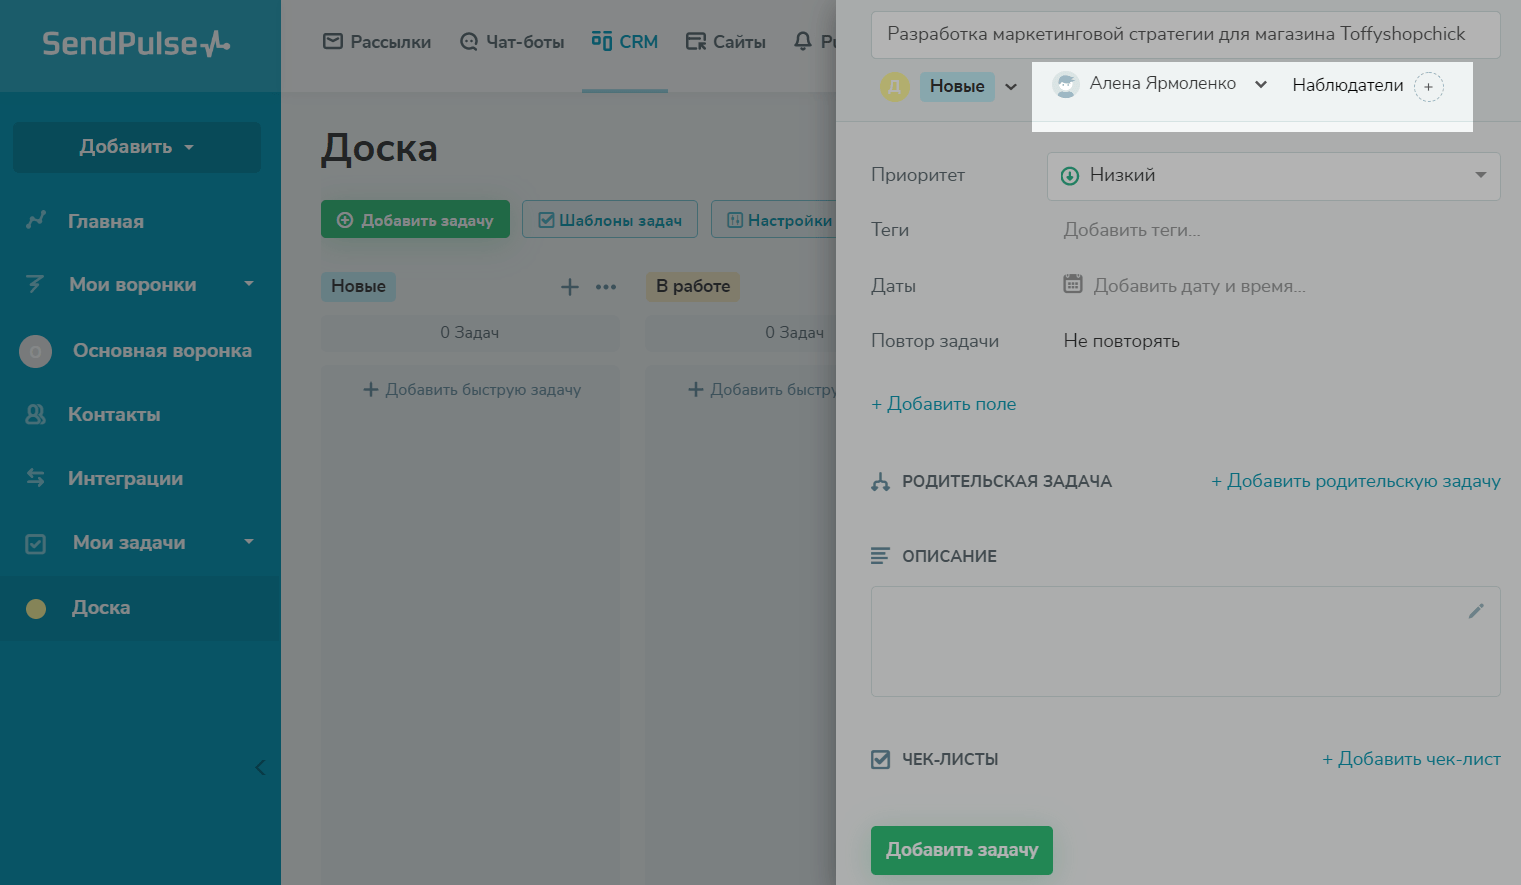The width and height of the screenshot is (1521, 885).
Task: Switch to the Чат-боты tab
Action: [512, 42]
